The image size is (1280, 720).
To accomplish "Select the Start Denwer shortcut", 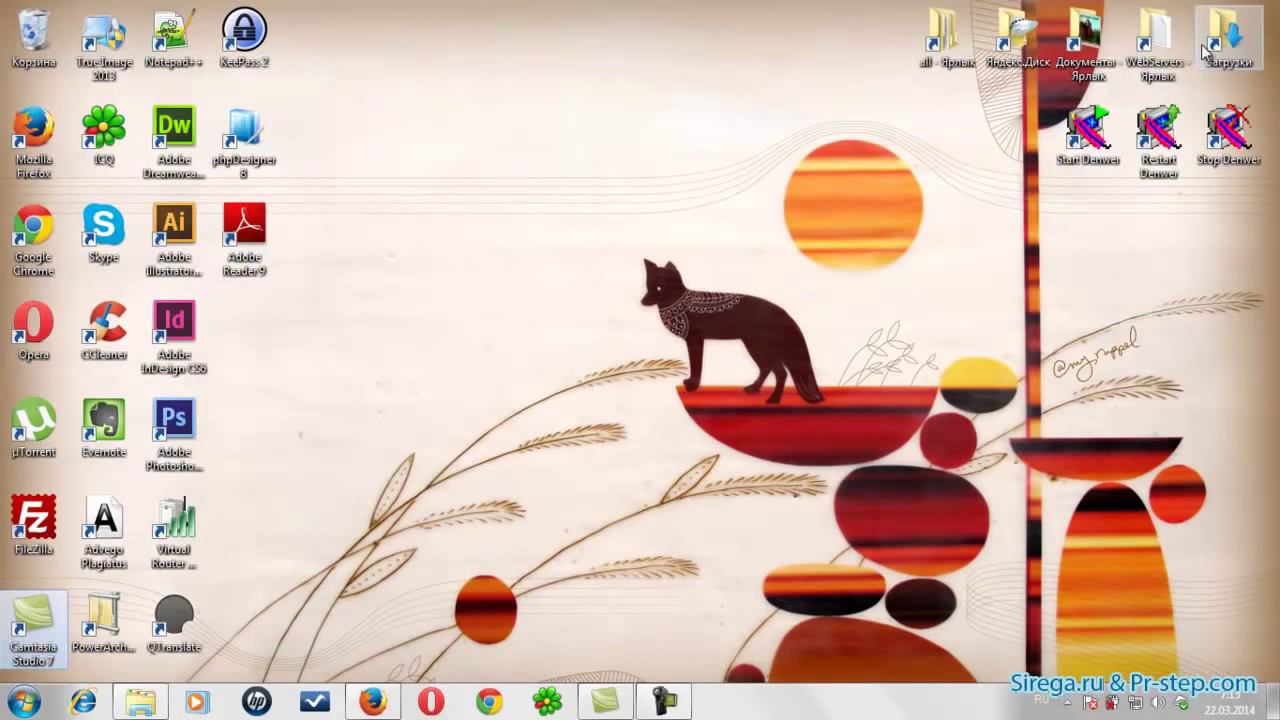I will click(1087, 137).
